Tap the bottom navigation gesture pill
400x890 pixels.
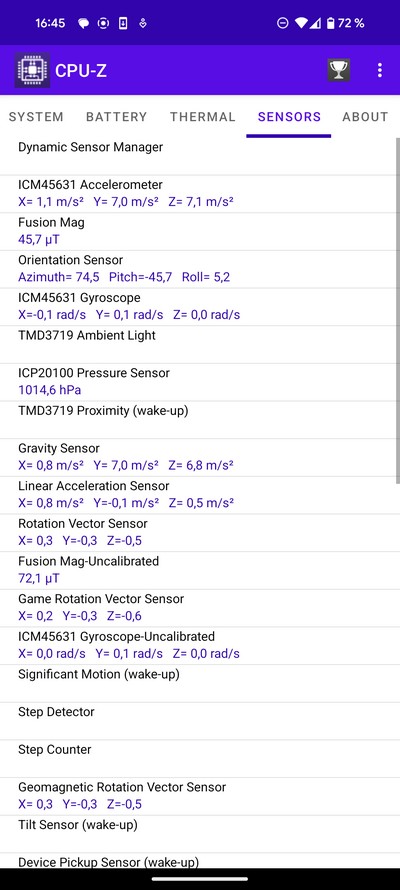click(x=200, y=879)
